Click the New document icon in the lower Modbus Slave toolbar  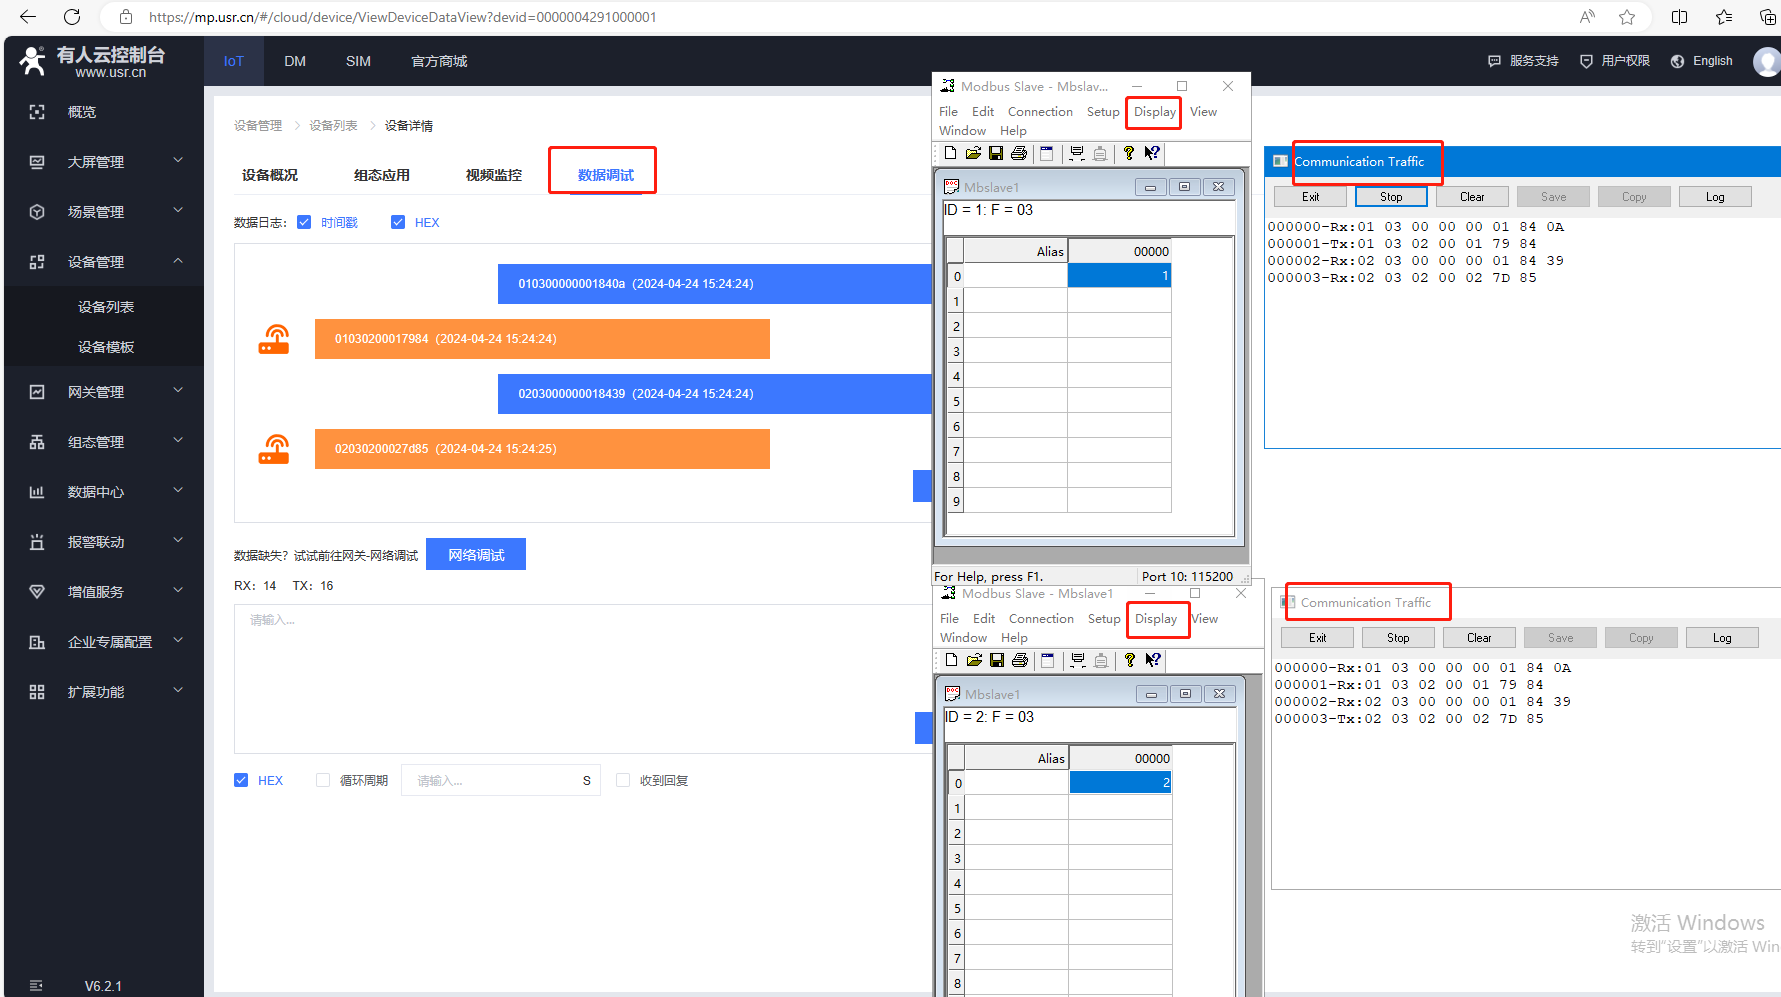coord(951,660)
